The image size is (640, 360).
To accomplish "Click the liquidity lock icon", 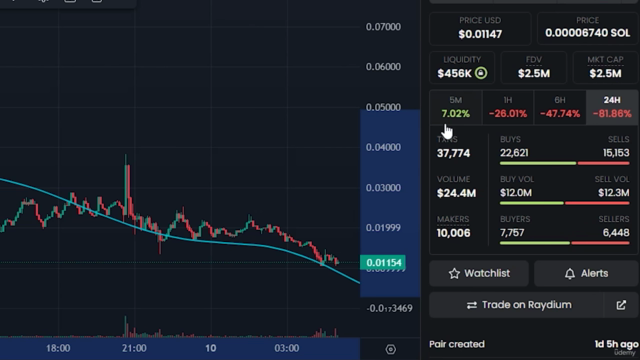I will (481, 73).
